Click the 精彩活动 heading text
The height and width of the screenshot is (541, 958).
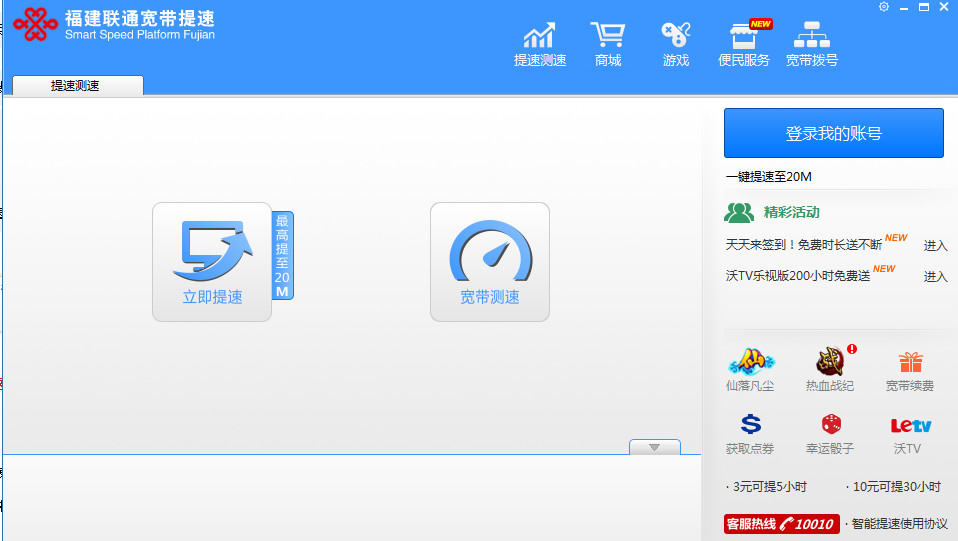pos(791,213)
